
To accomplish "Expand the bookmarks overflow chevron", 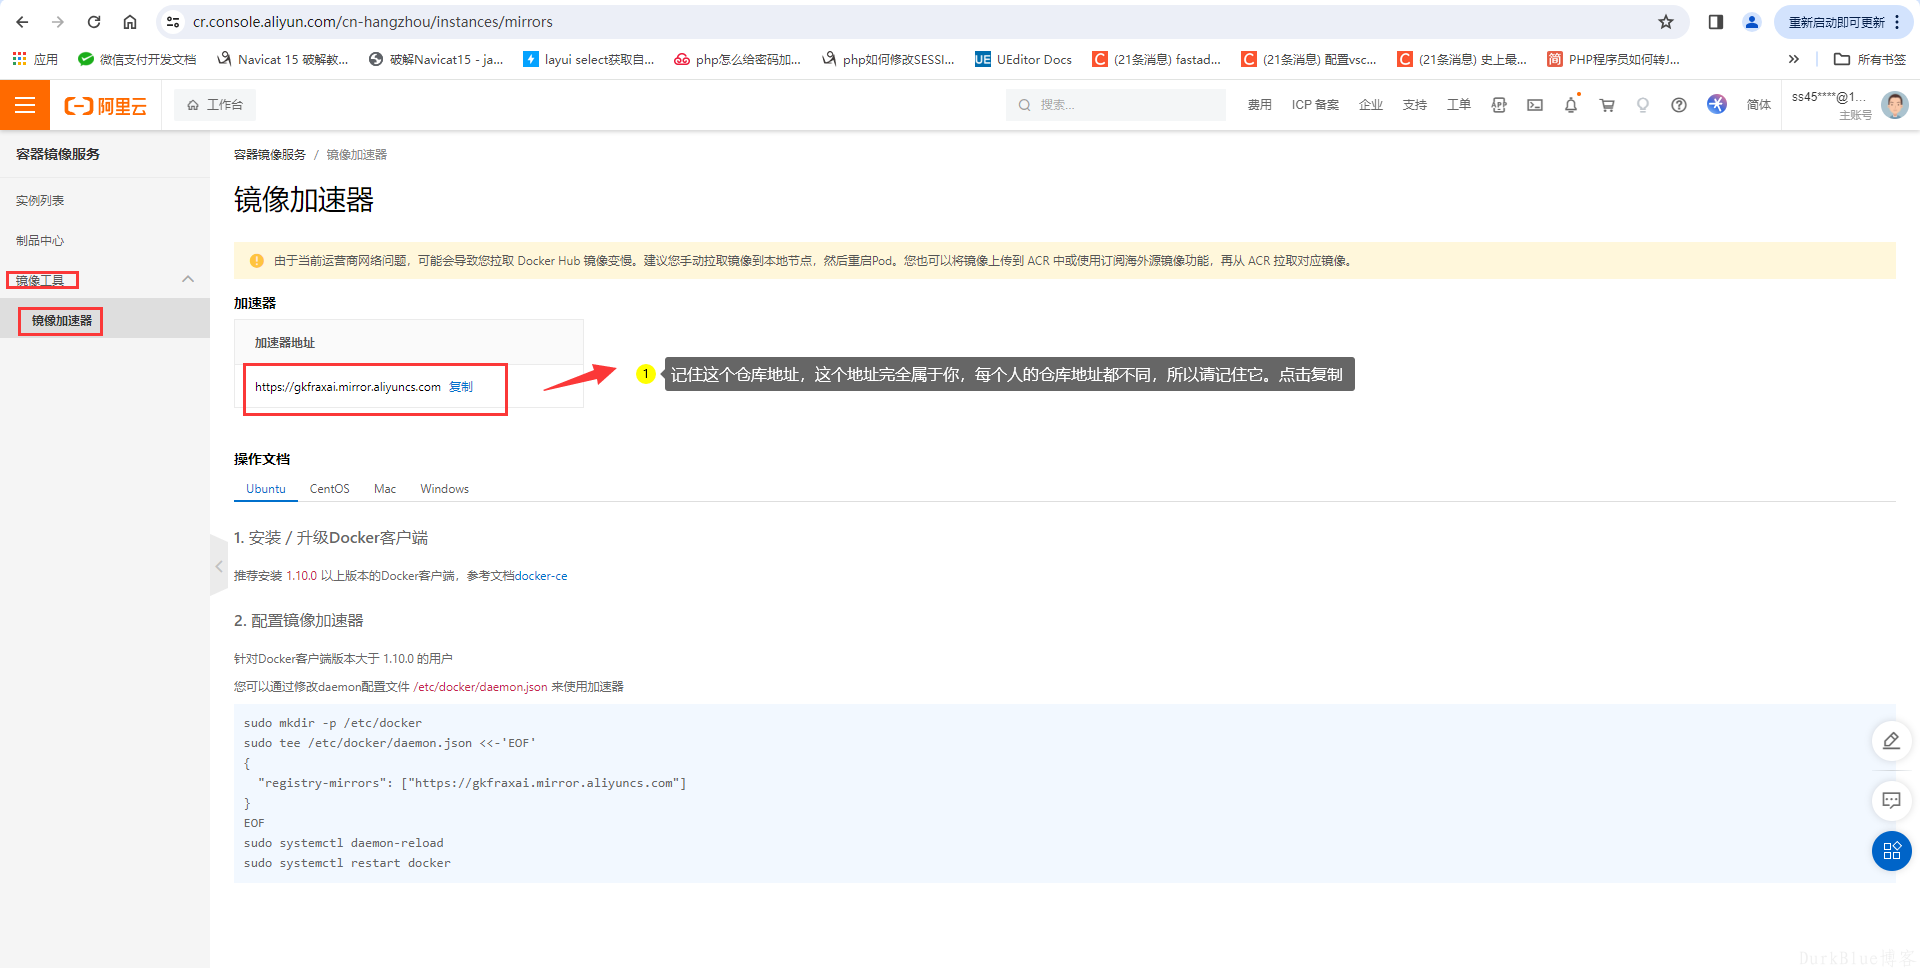I will 1794,59.
